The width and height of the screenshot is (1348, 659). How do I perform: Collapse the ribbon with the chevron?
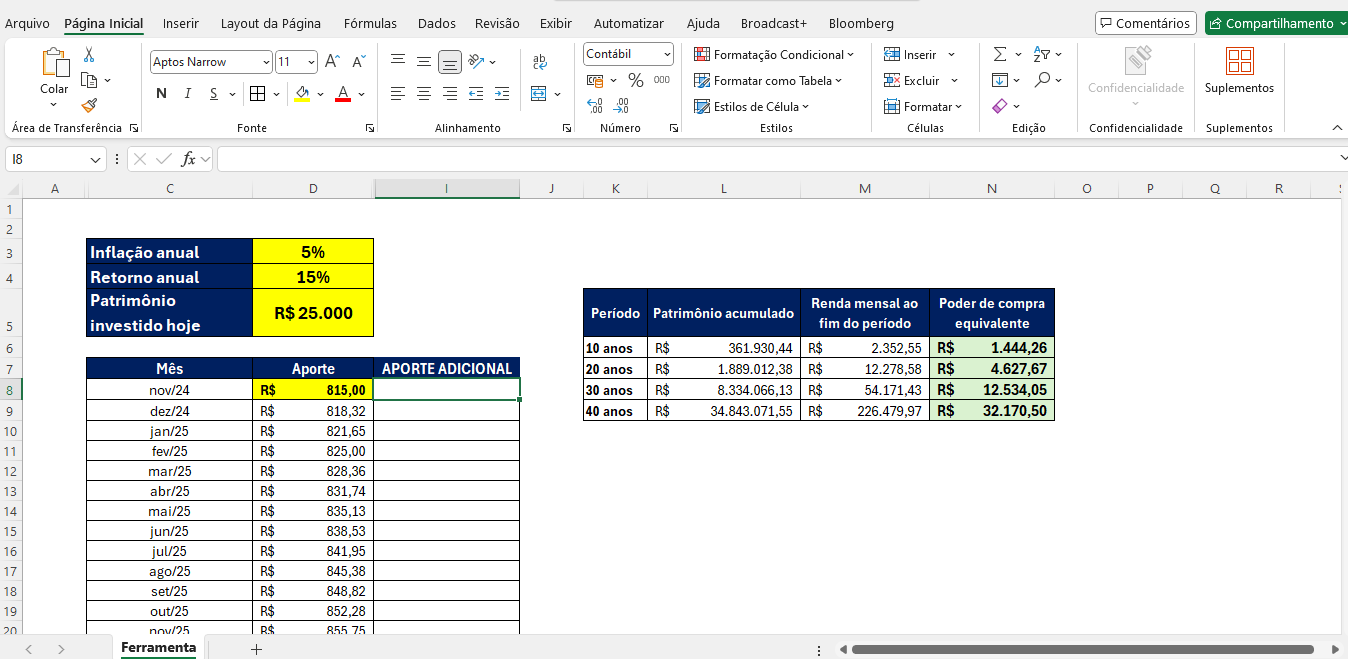click(1337, 128)
